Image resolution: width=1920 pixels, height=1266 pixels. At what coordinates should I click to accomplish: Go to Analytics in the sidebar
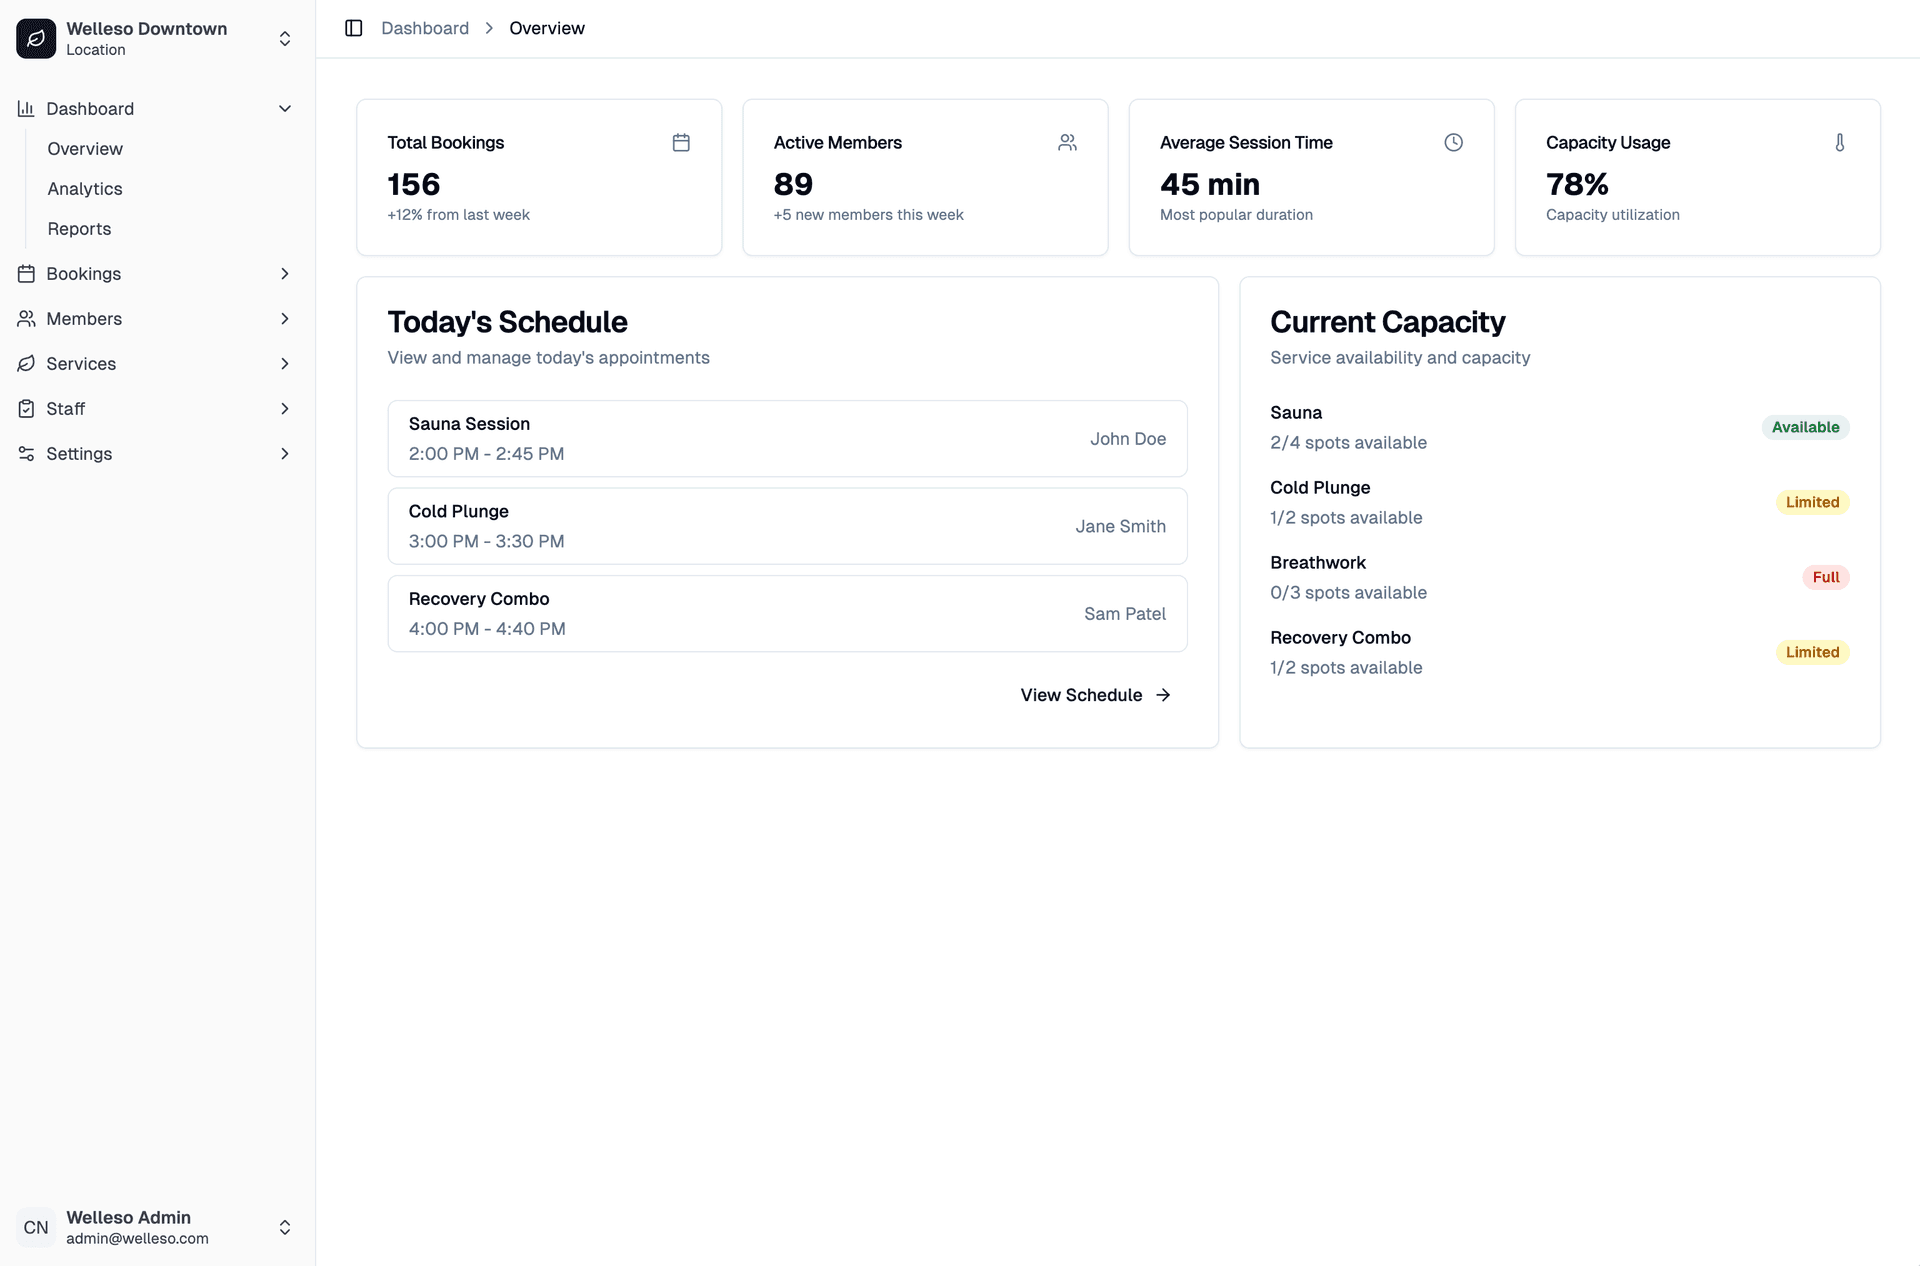click(85, 189)
